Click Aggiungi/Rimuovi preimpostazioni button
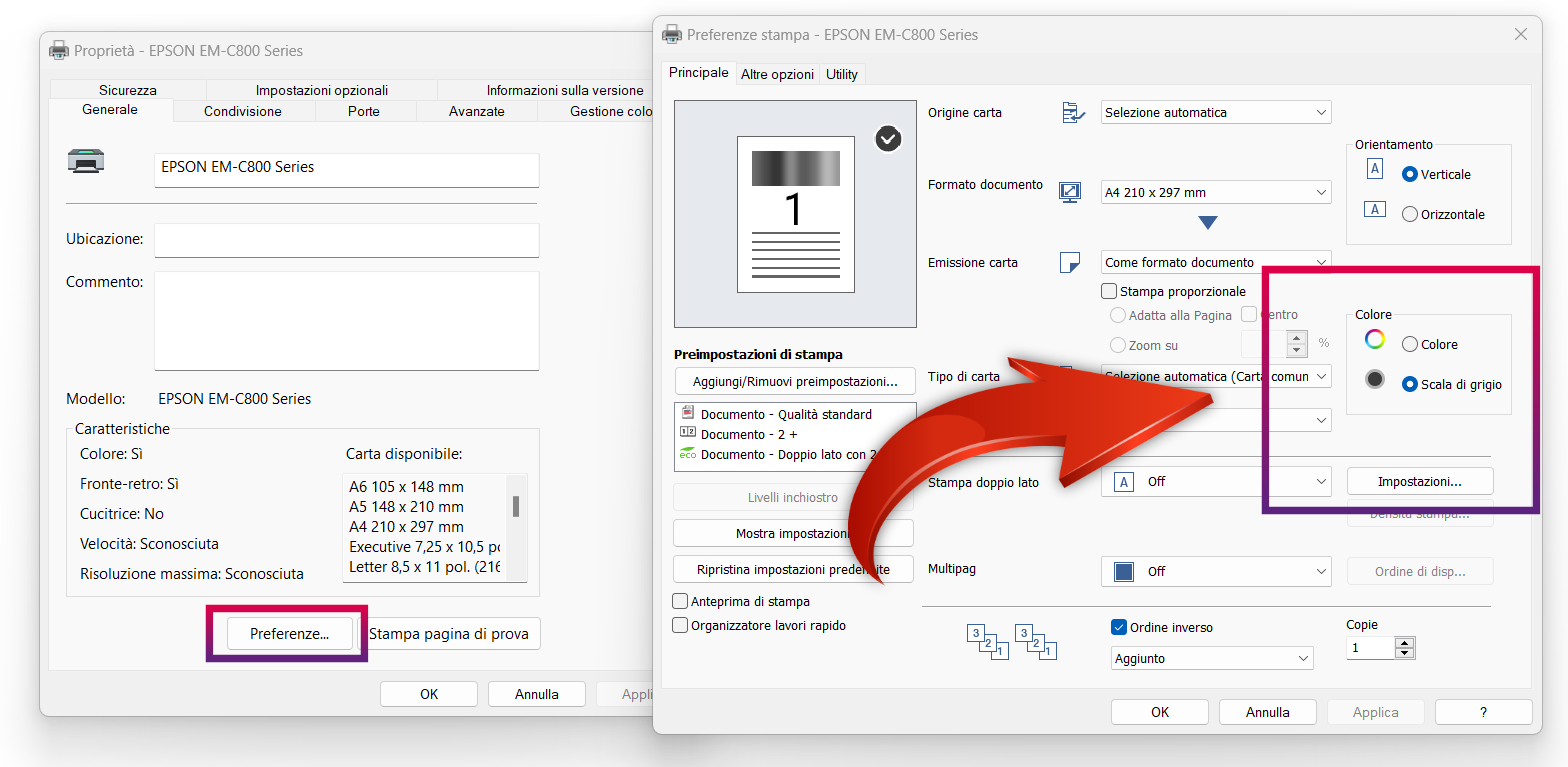The image size is (1568, 767). click(x=794, y=381)
